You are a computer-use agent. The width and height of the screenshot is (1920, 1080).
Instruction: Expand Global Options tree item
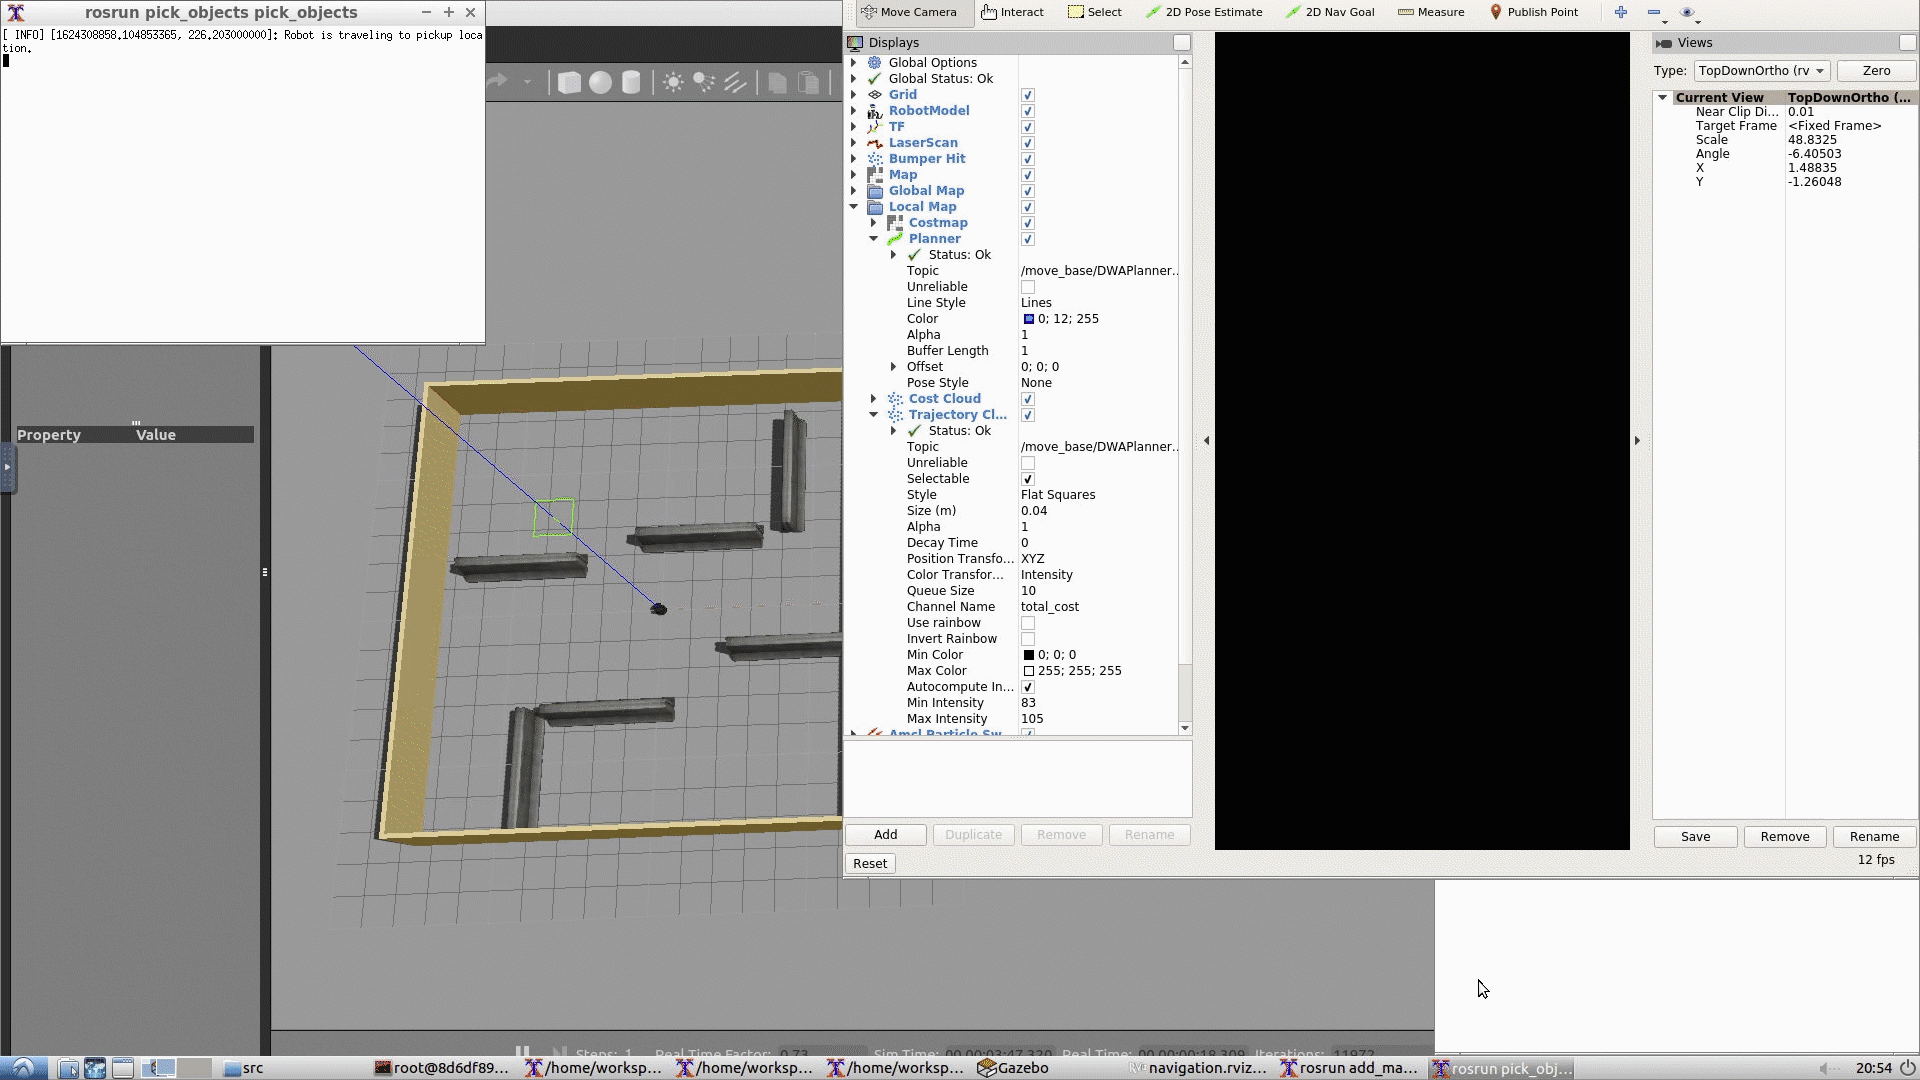click(x=854, y=63)
